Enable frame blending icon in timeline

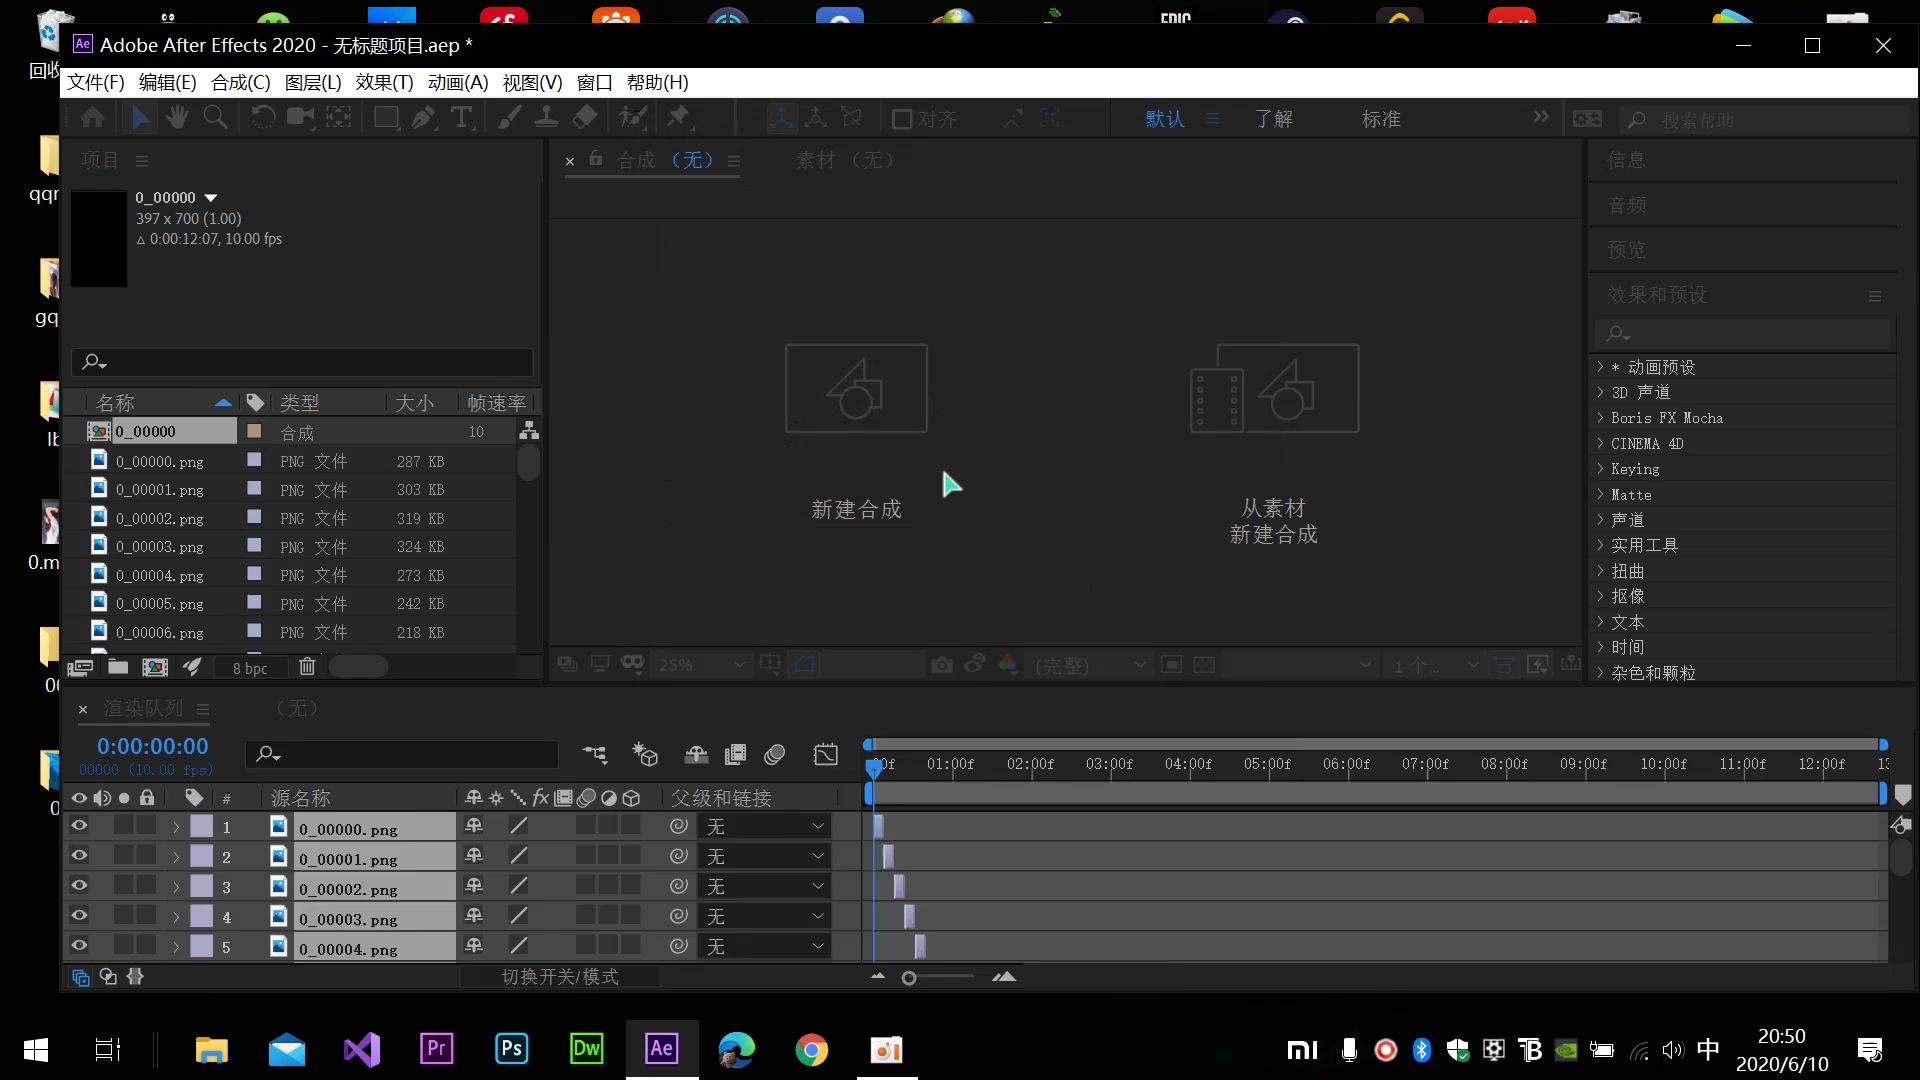(735, 755)
